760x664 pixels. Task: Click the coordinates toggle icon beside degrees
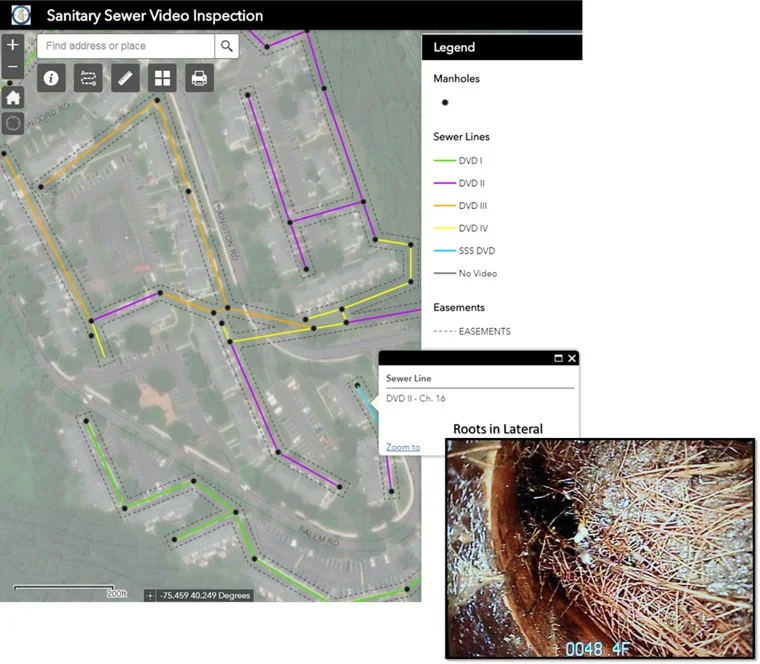[150, 596]
